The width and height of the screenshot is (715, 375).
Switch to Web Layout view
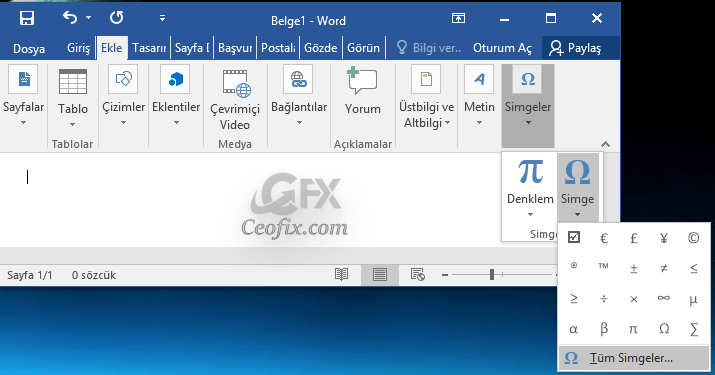[418, 275]
